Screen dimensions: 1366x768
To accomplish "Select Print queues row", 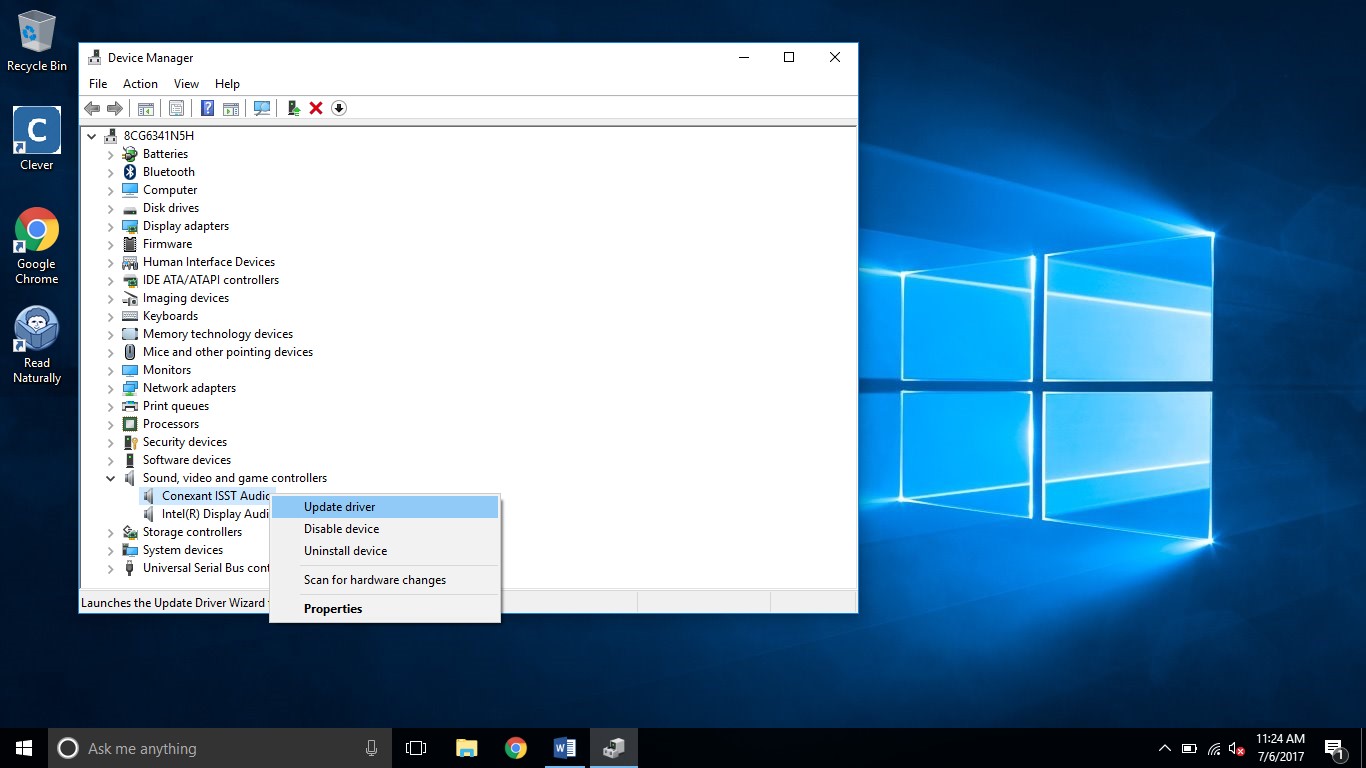I will 176,406.
